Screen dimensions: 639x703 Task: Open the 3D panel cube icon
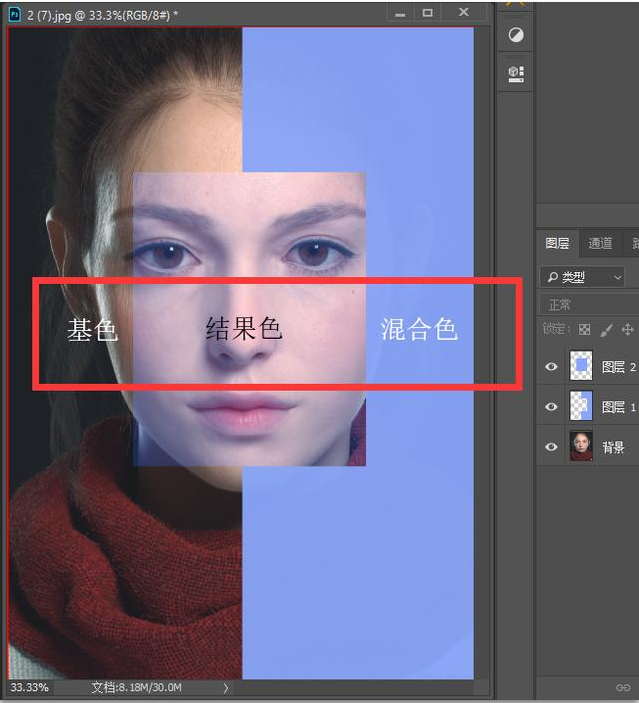pos(516,73)
